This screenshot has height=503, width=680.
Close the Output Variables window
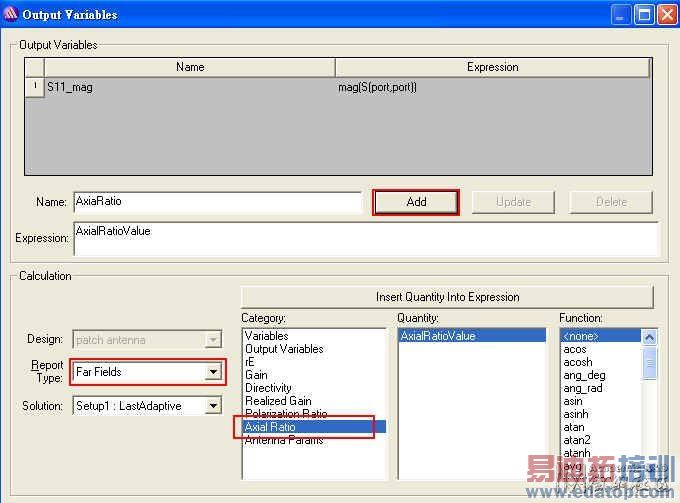tap(667, 15)
